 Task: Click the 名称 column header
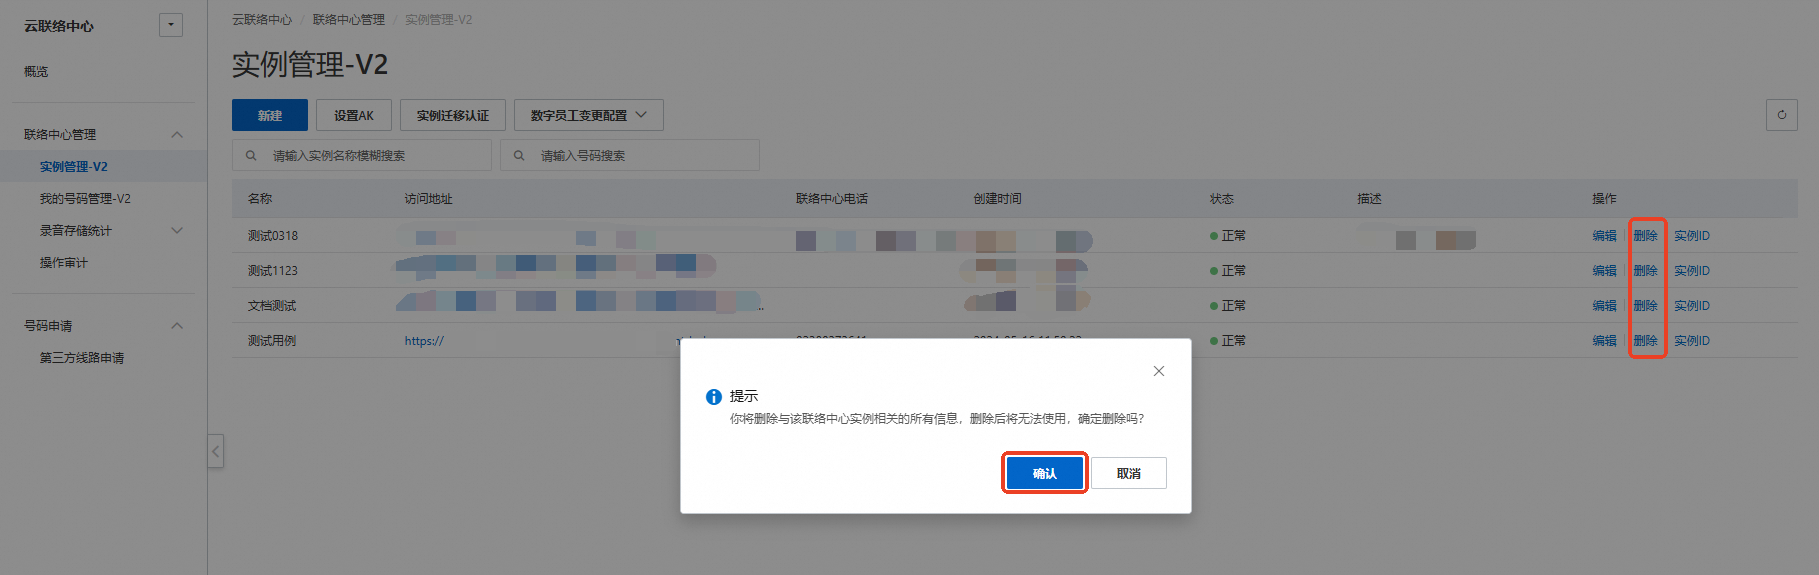click(260, 198)
